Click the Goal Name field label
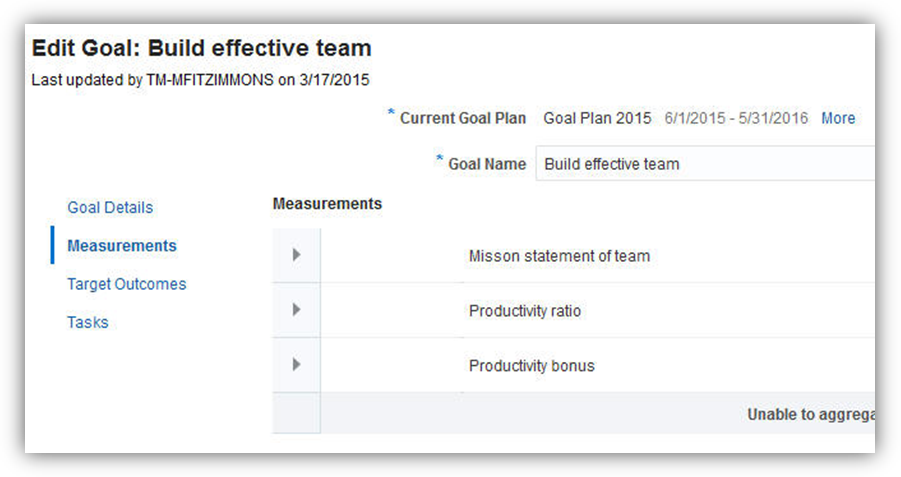The image size is (901, 477). [486, 164]
